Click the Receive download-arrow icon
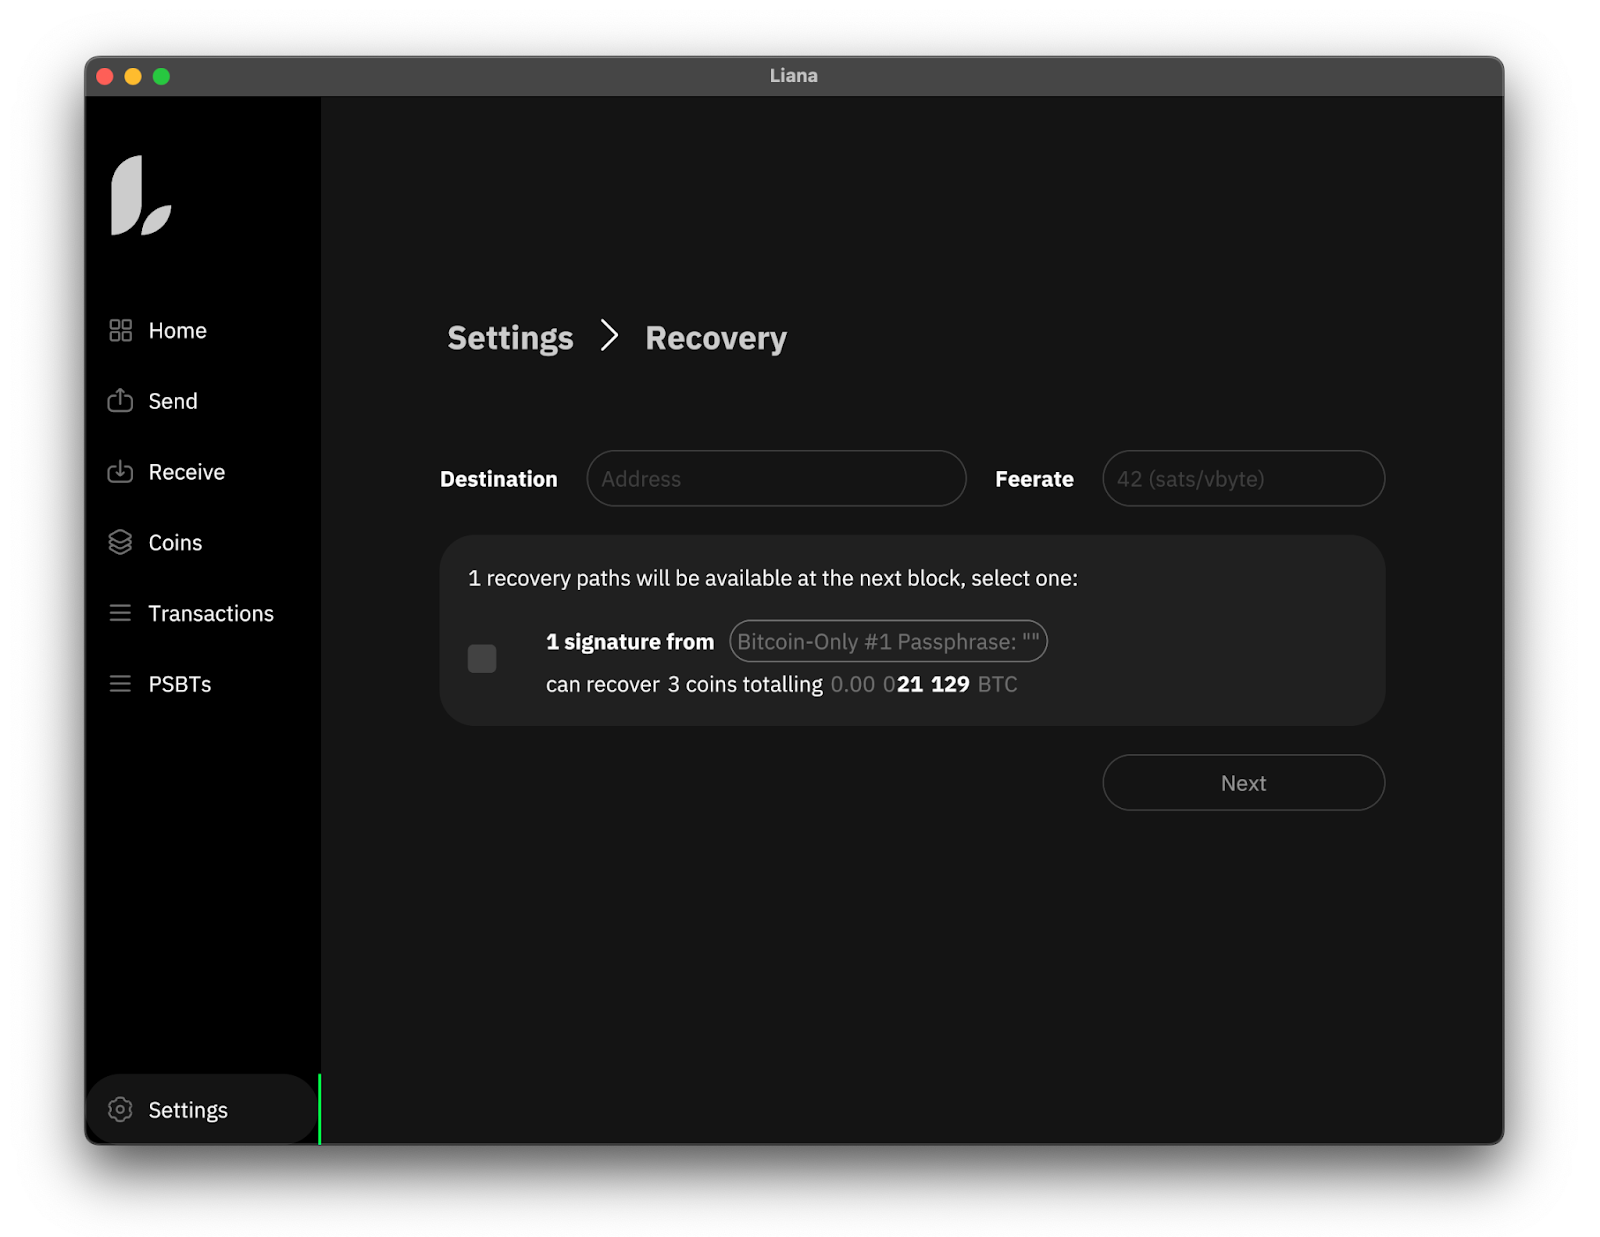This screenshot has width=1600, height=1237. [x=120, y=471]
